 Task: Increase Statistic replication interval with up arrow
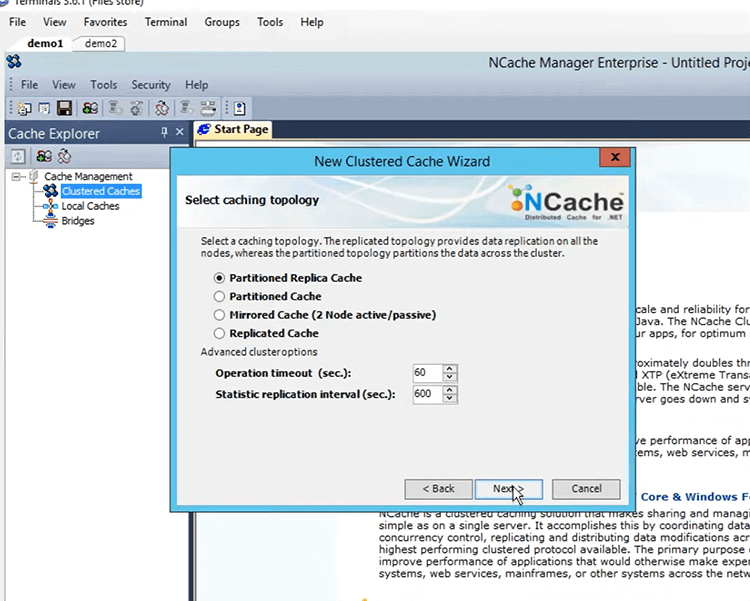[x=450, y=390]
